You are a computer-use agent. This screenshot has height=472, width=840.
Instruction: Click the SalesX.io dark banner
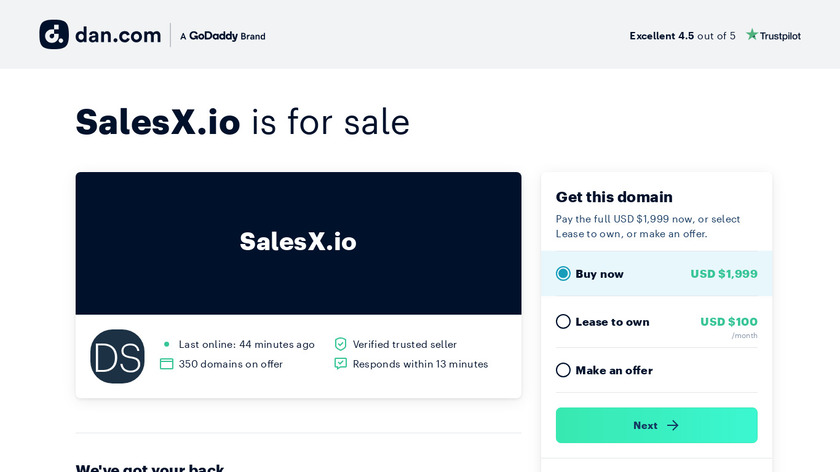[x=298, y=243]
